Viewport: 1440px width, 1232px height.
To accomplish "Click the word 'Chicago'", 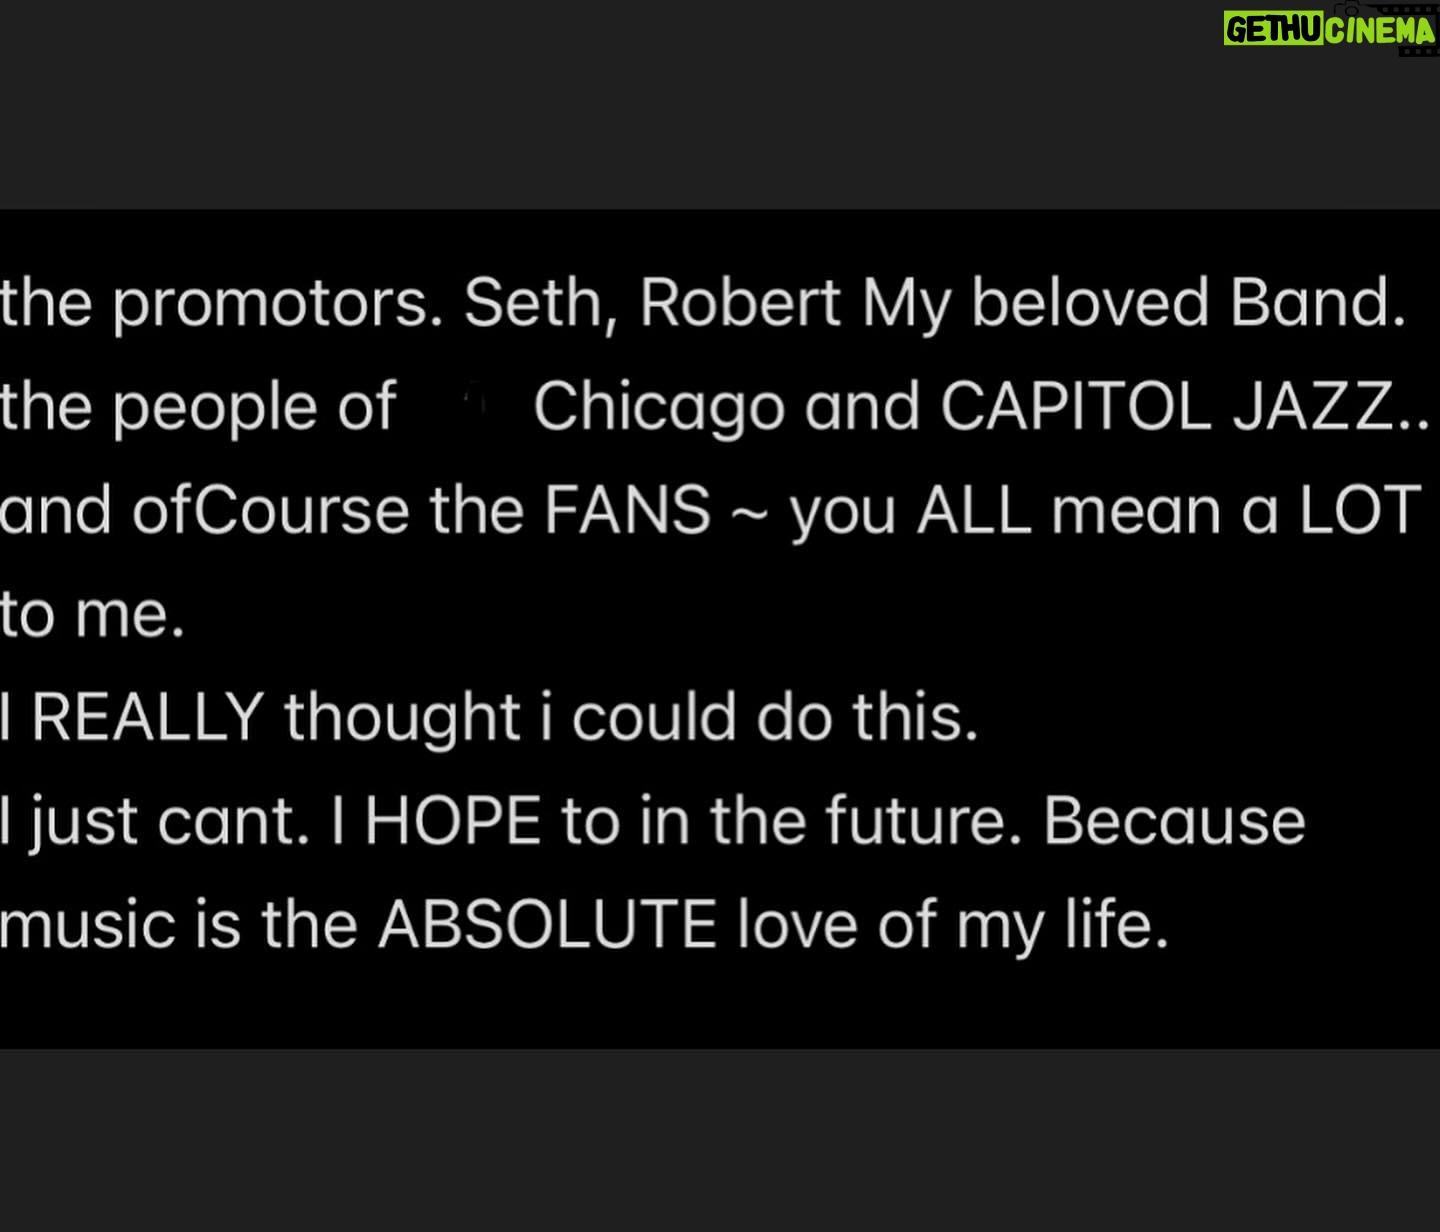I will pyautogui.click(x=659, y=410).
